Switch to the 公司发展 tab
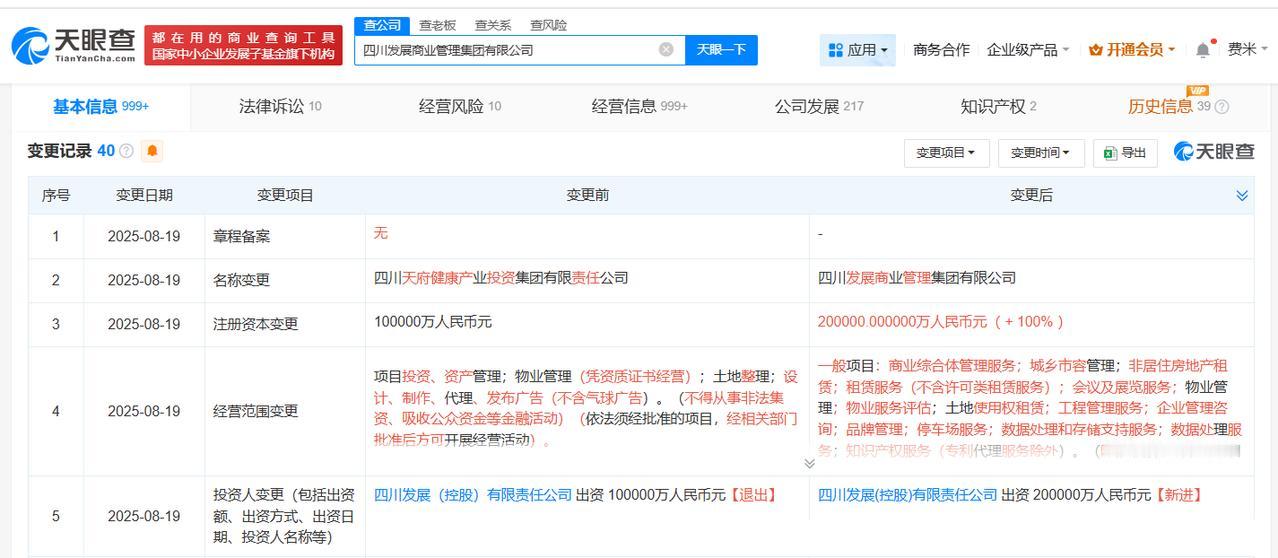 pos(819,107)
